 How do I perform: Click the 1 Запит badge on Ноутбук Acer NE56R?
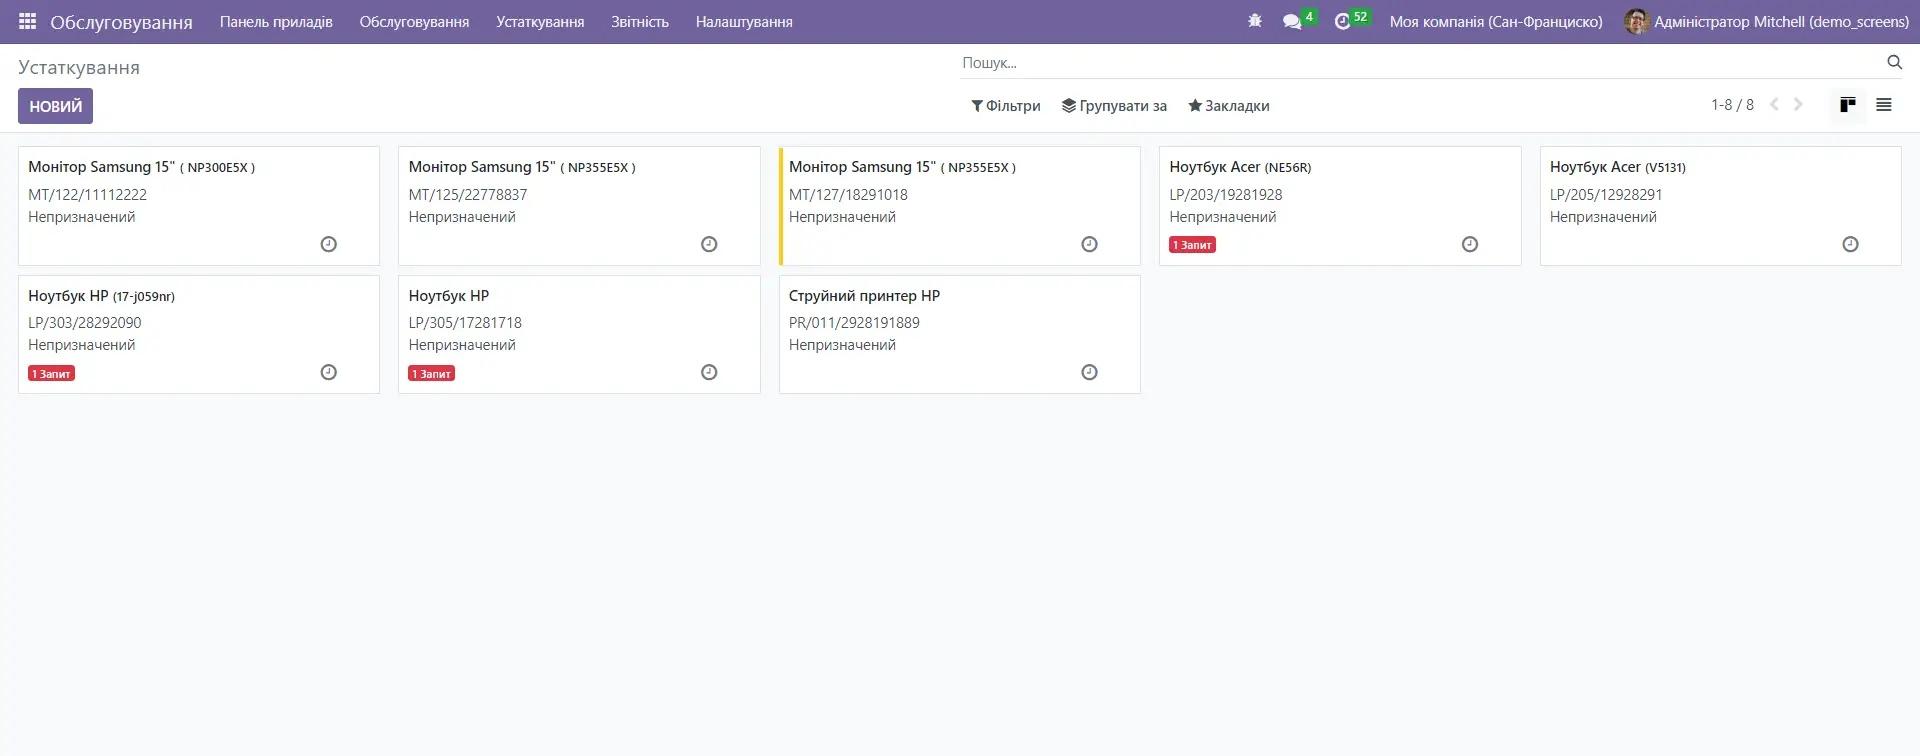click(1192, 245)
